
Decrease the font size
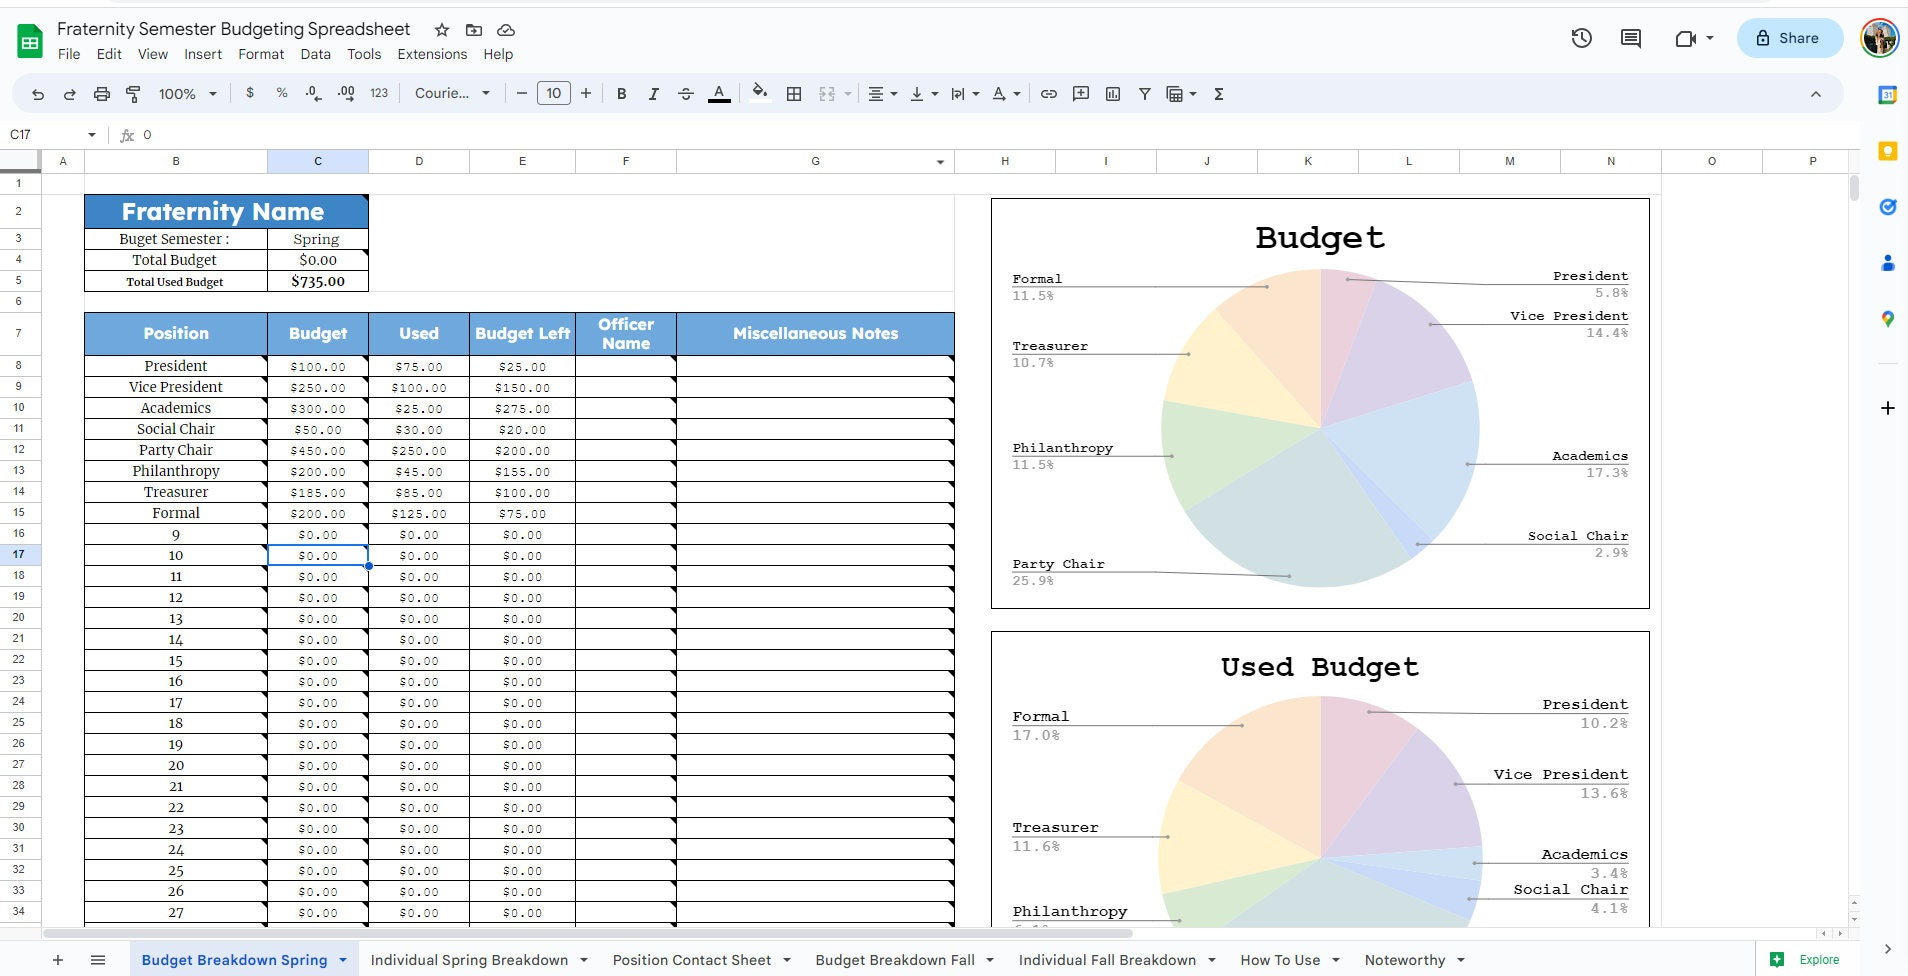tap(521, 93)
